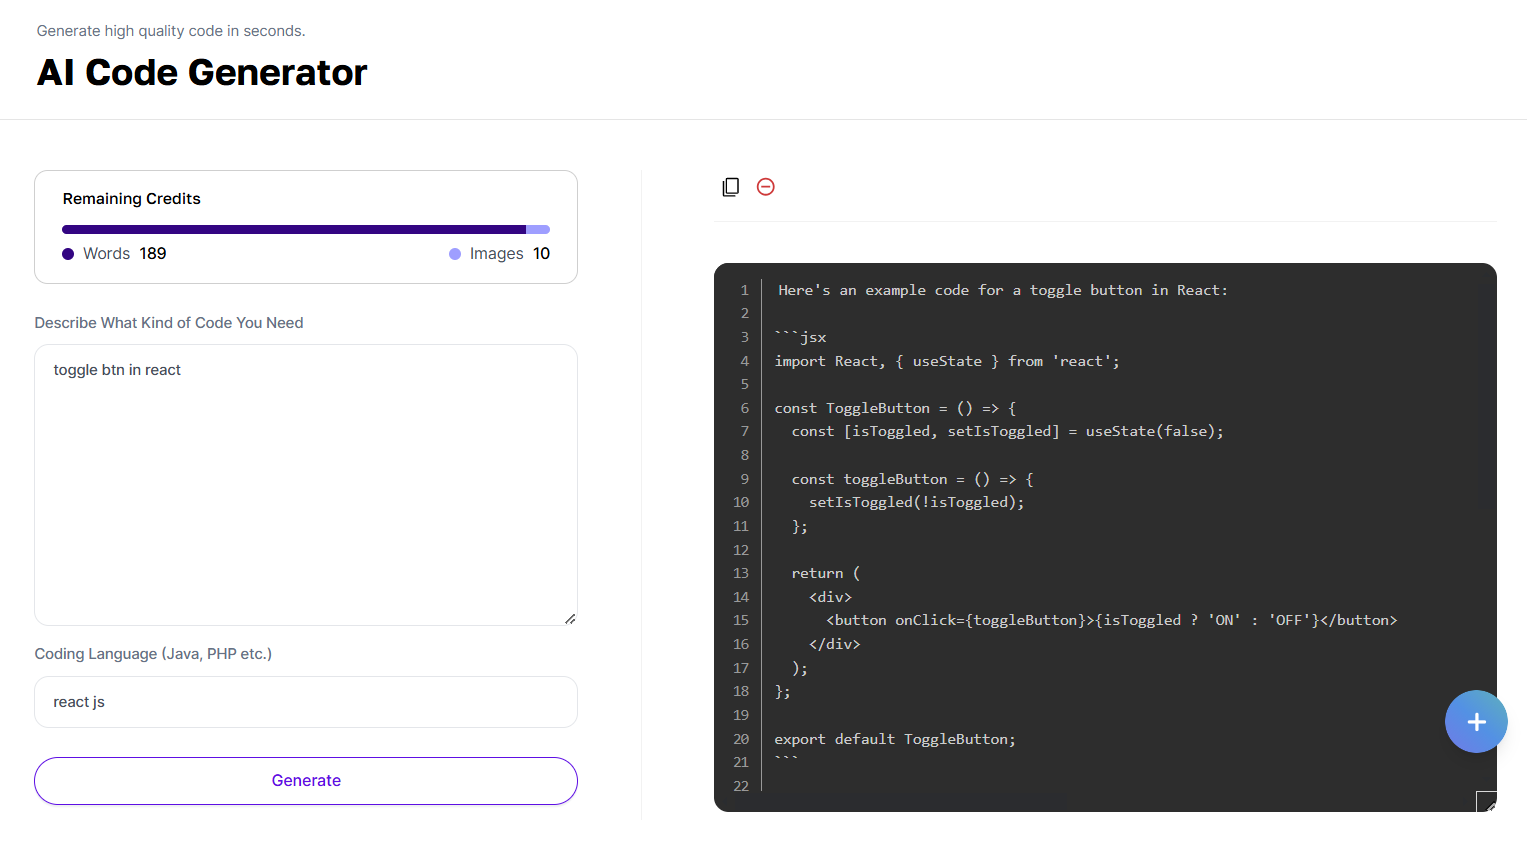Open the blue floating plus button
Image resolution: width=1527 pixels, height=841 pixels.
coord(1476,722)
